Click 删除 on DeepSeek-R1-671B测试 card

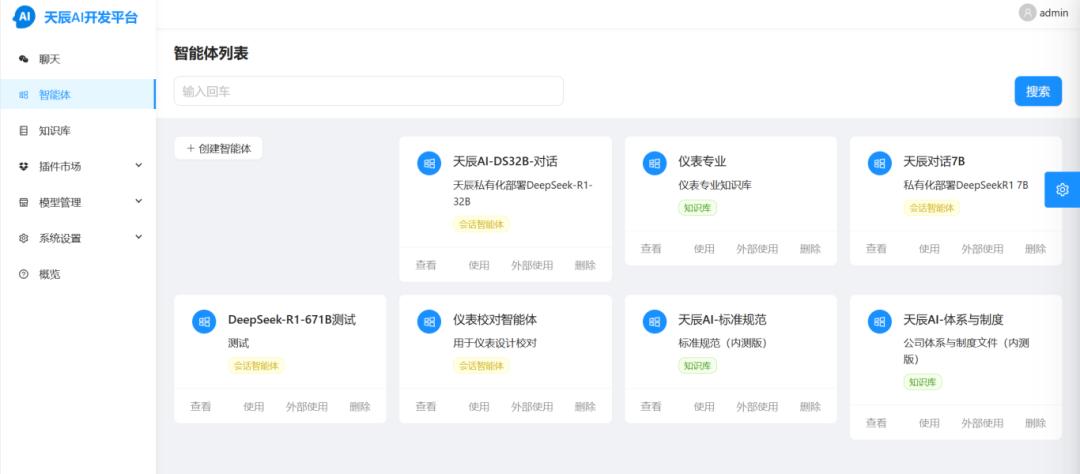click(x=360, y=406)
